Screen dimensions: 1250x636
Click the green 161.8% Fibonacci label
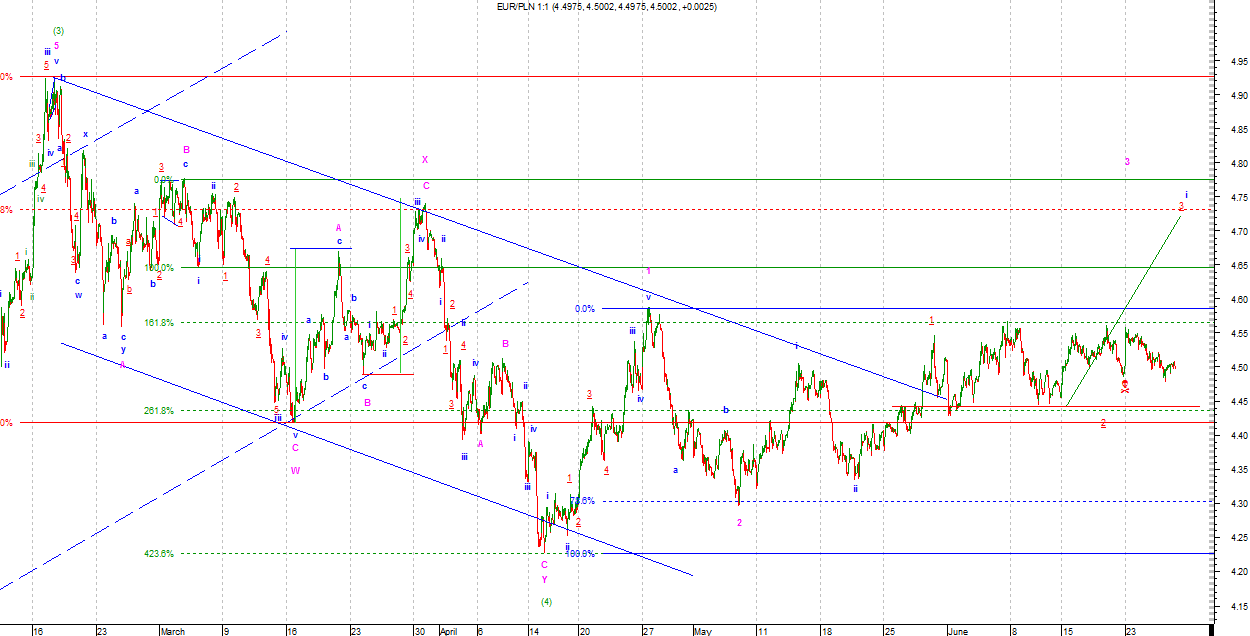[x=159, y=322]
